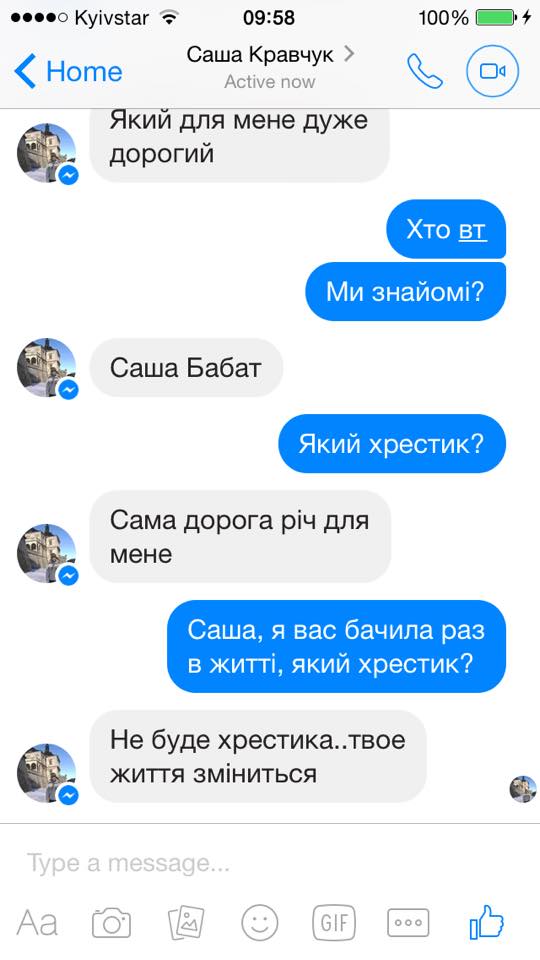This screenshot has width=540, height=960.
Task: Tap the underlined вт in Хто вт bubble
Action: point(473,230)
